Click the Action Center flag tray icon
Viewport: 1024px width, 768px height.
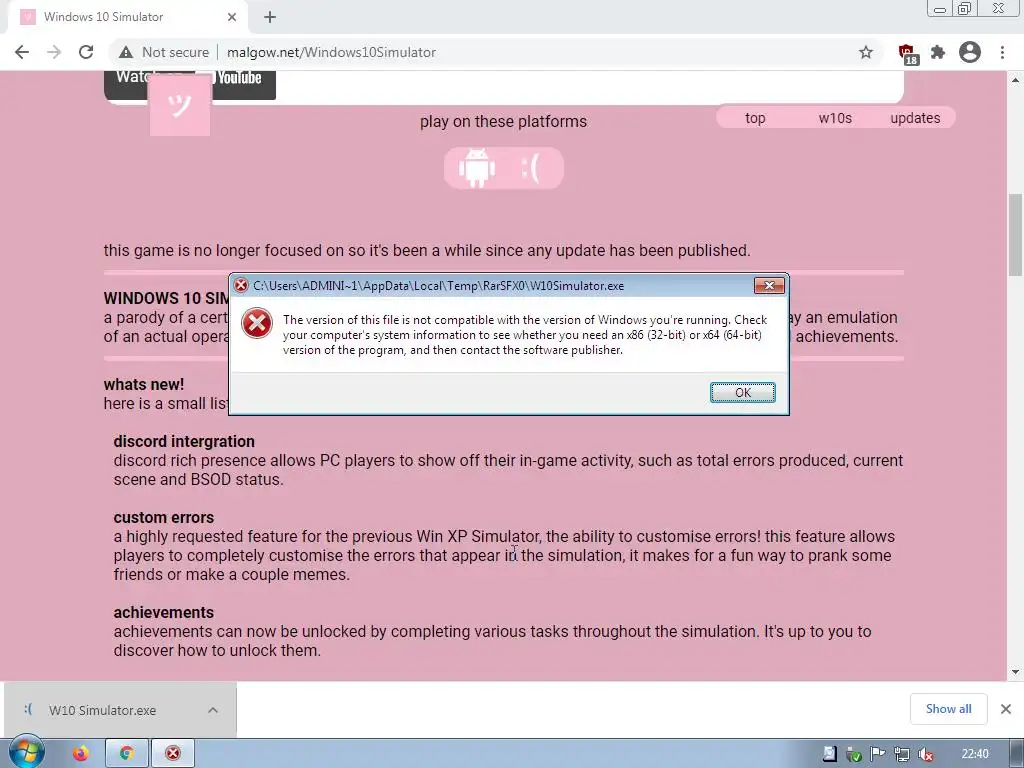point(878,754)
